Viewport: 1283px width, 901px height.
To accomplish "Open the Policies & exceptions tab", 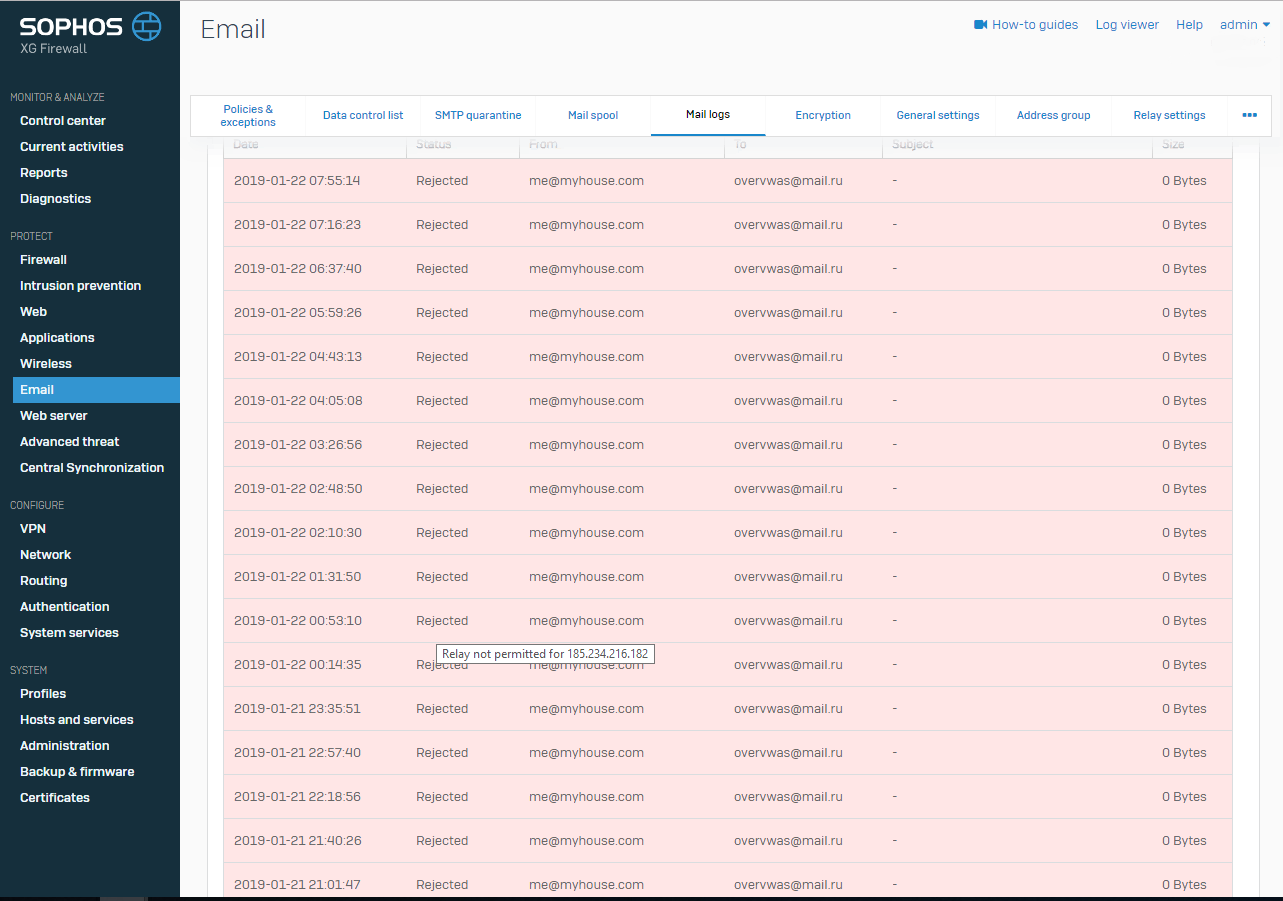I will click(248, 115).
